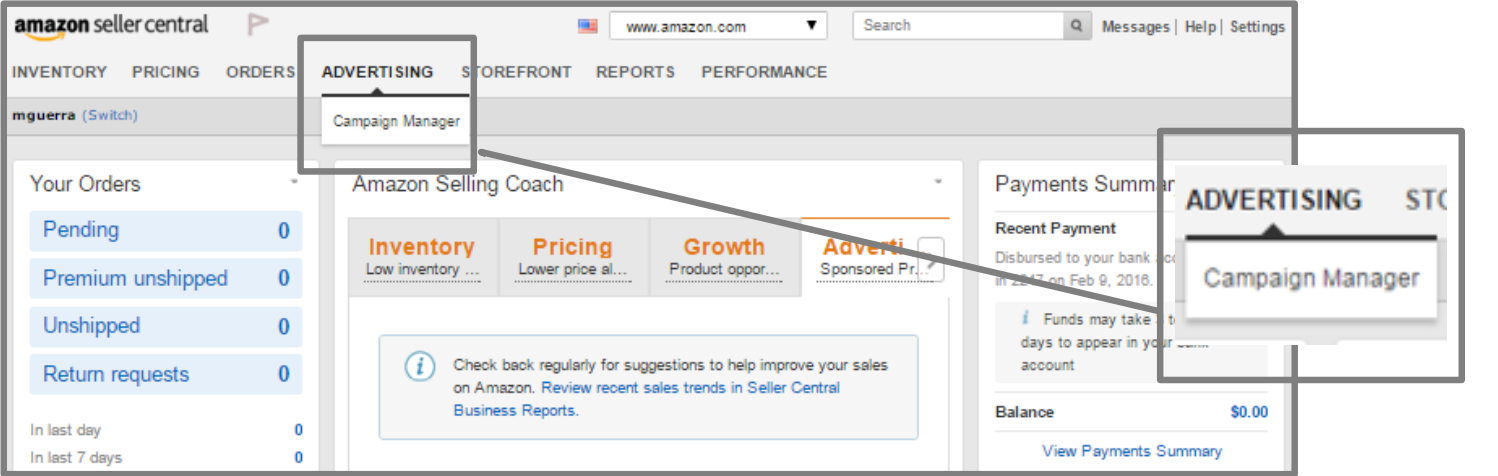Open the Pending orders row
This screenshot has height=476, width=1498.
point(166,230)
